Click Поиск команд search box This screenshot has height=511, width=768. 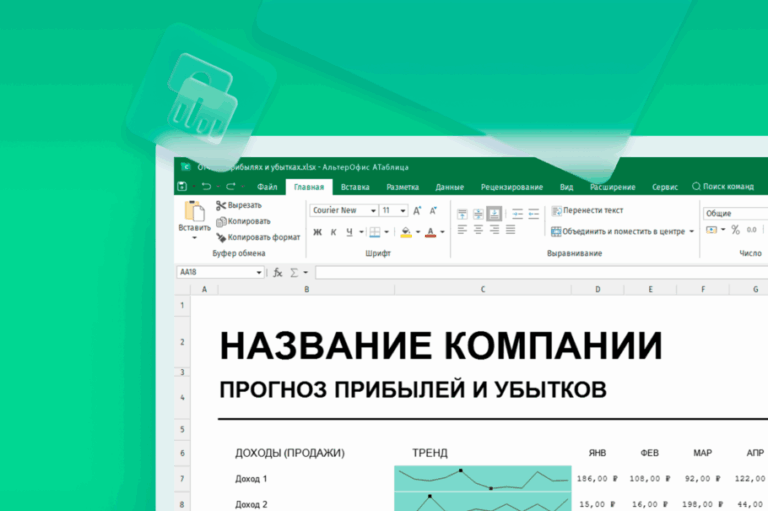pyautogui.click(x=723, y=187)
